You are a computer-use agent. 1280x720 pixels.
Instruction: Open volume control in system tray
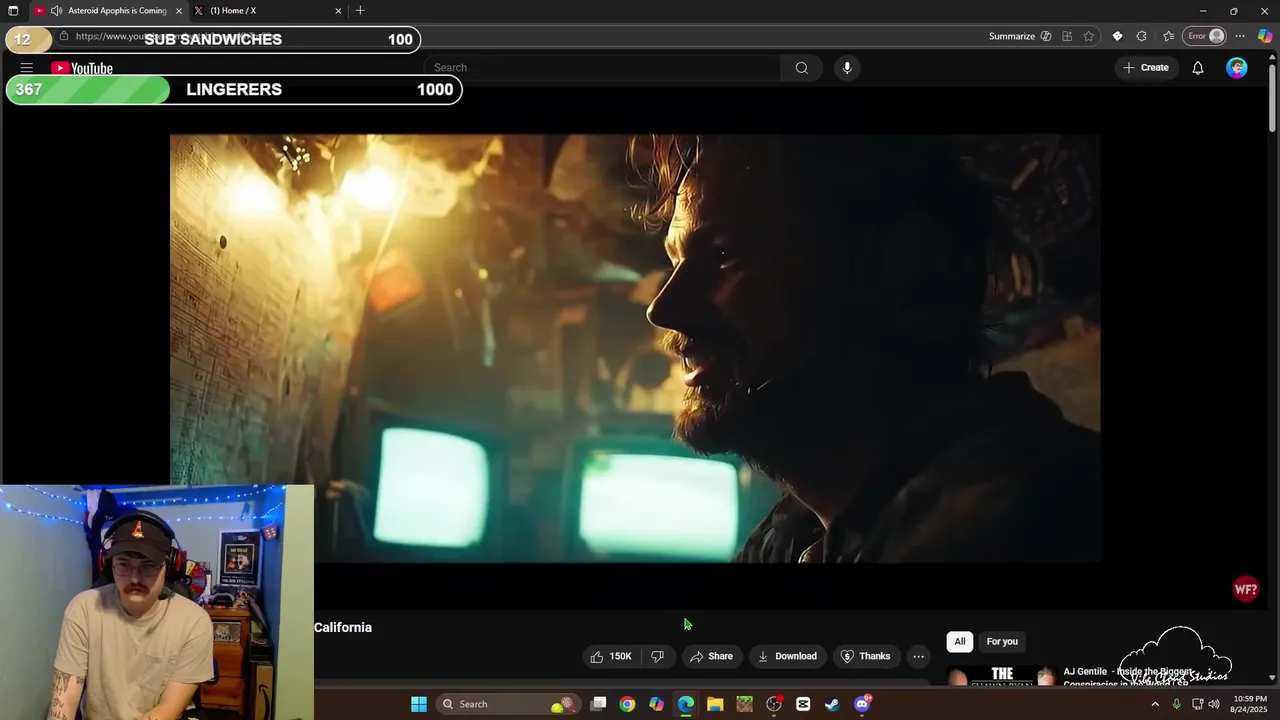click(x=1214, y=704)
